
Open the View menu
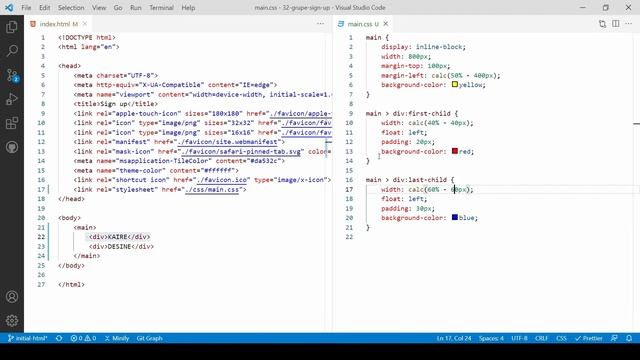[99, 8]
